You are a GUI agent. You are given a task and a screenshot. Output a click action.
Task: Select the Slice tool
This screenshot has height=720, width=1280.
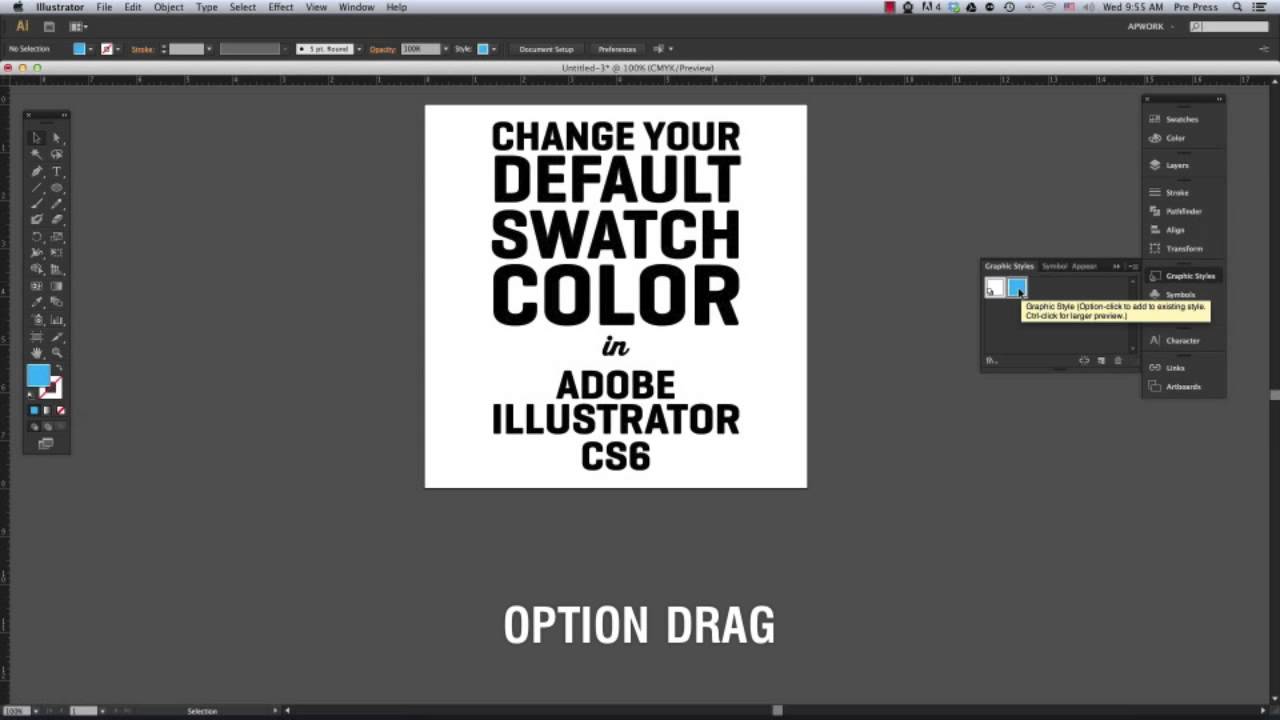[x=56, y=336]
